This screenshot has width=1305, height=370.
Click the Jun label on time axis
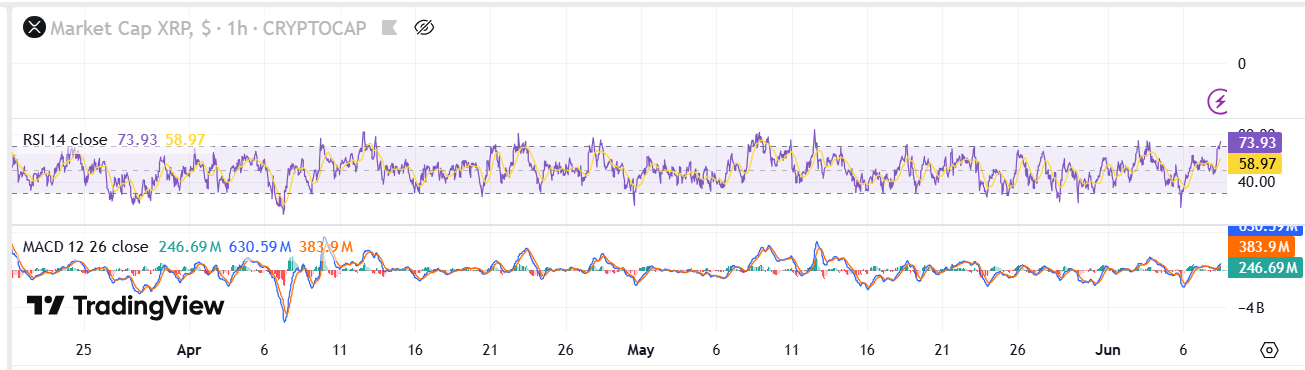click(x=1108, y=351)
